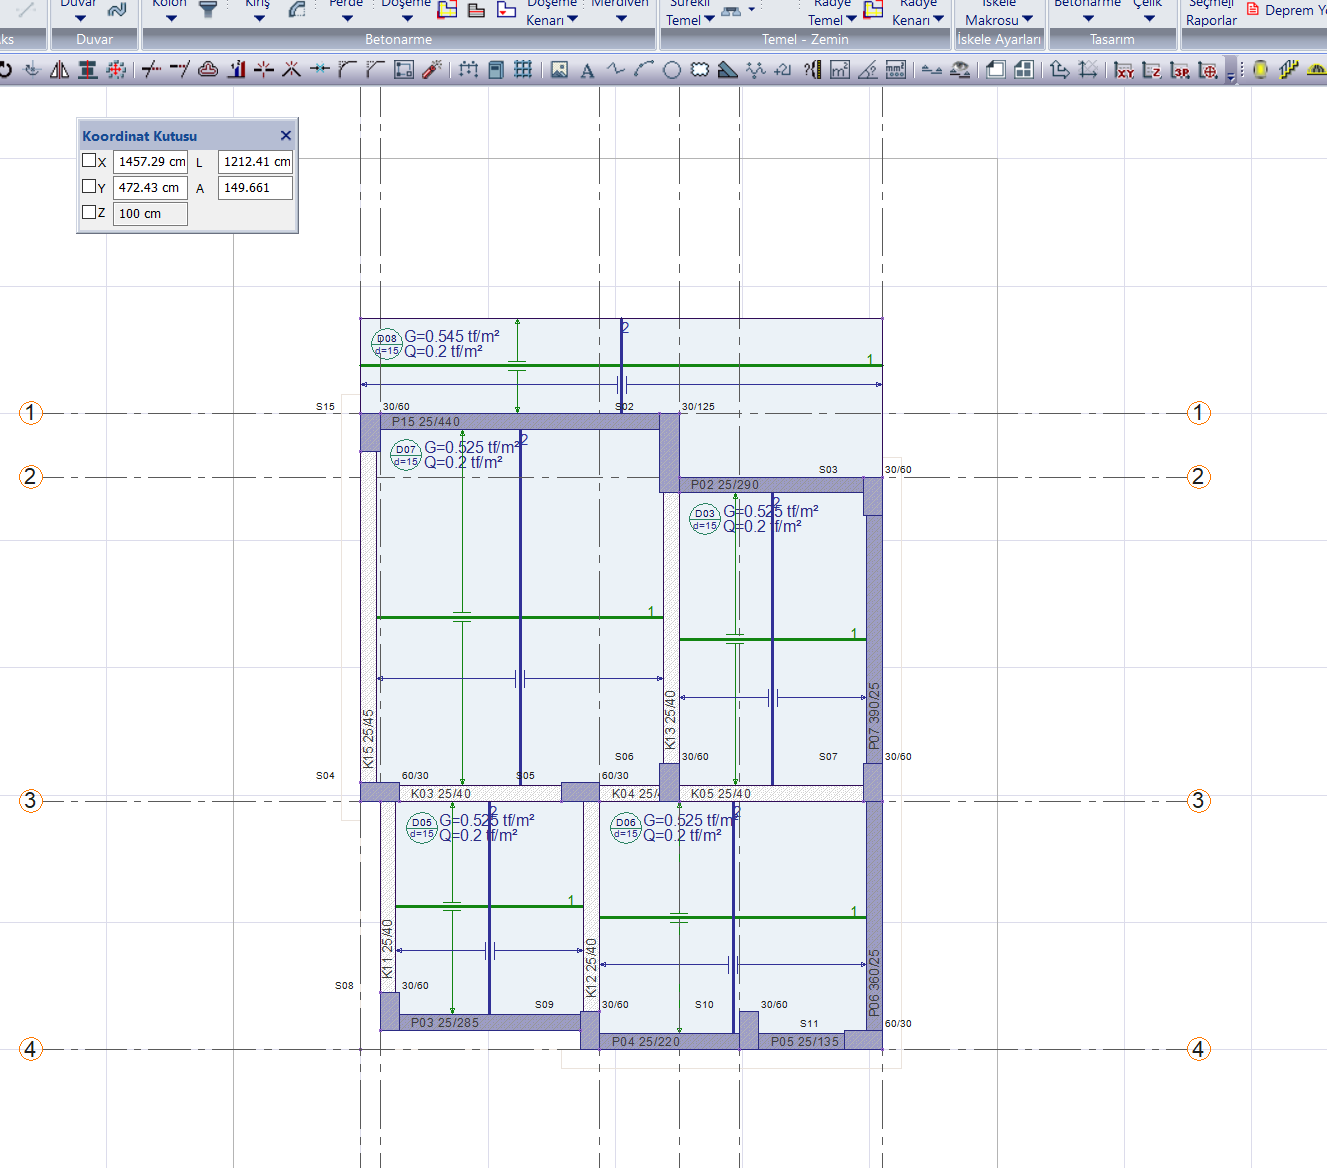This screenshot has width=1327, height=1168.
Task: Select the trim line tool icon
Action: [151, 70]
